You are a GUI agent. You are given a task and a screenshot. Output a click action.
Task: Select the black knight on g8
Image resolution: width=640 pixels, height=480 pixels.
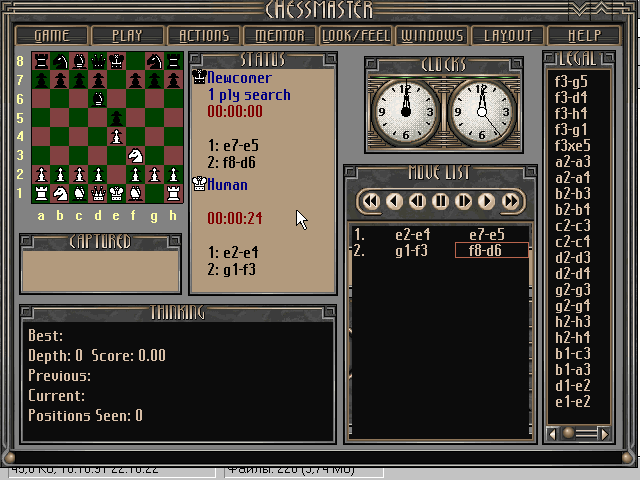155,61
